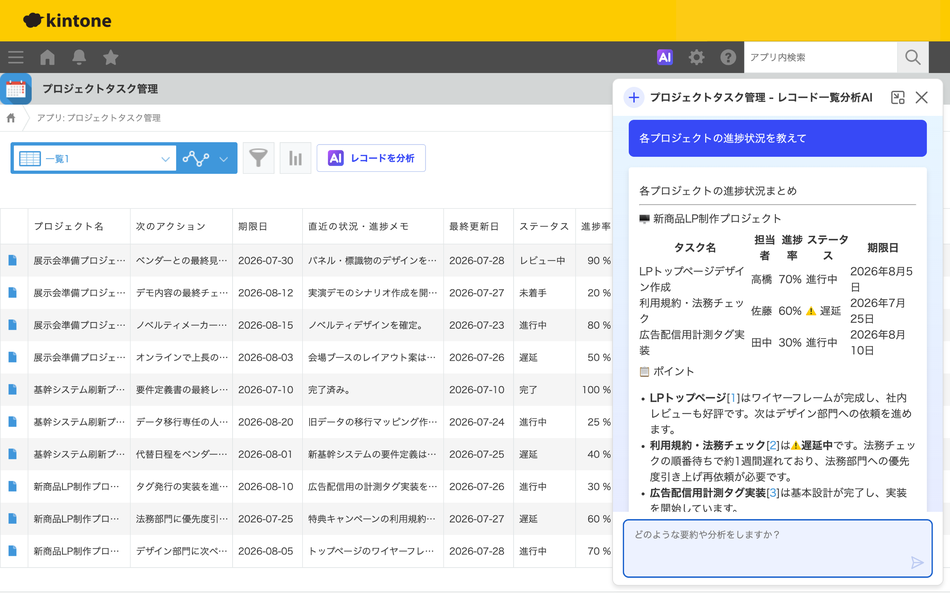Open the help question mark icon
950x593 pixels.
click(x=728, y=58)
